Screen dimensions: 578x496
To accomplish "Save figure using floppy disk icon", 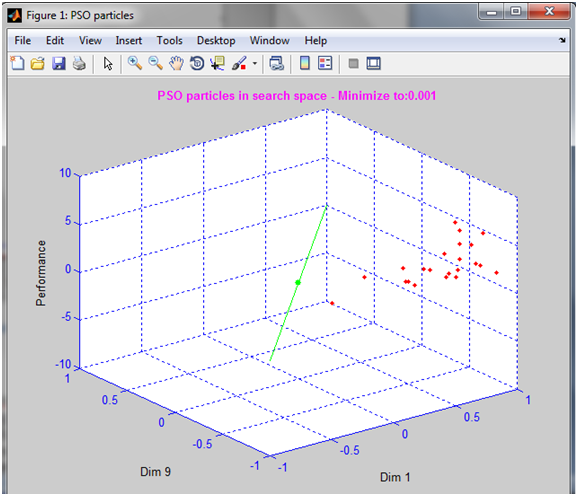I will pos(59,63).
